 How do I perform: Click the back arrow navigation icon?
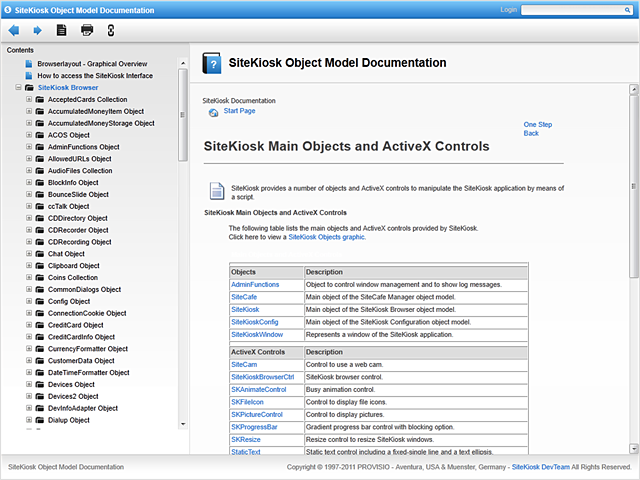pos(13,30)
